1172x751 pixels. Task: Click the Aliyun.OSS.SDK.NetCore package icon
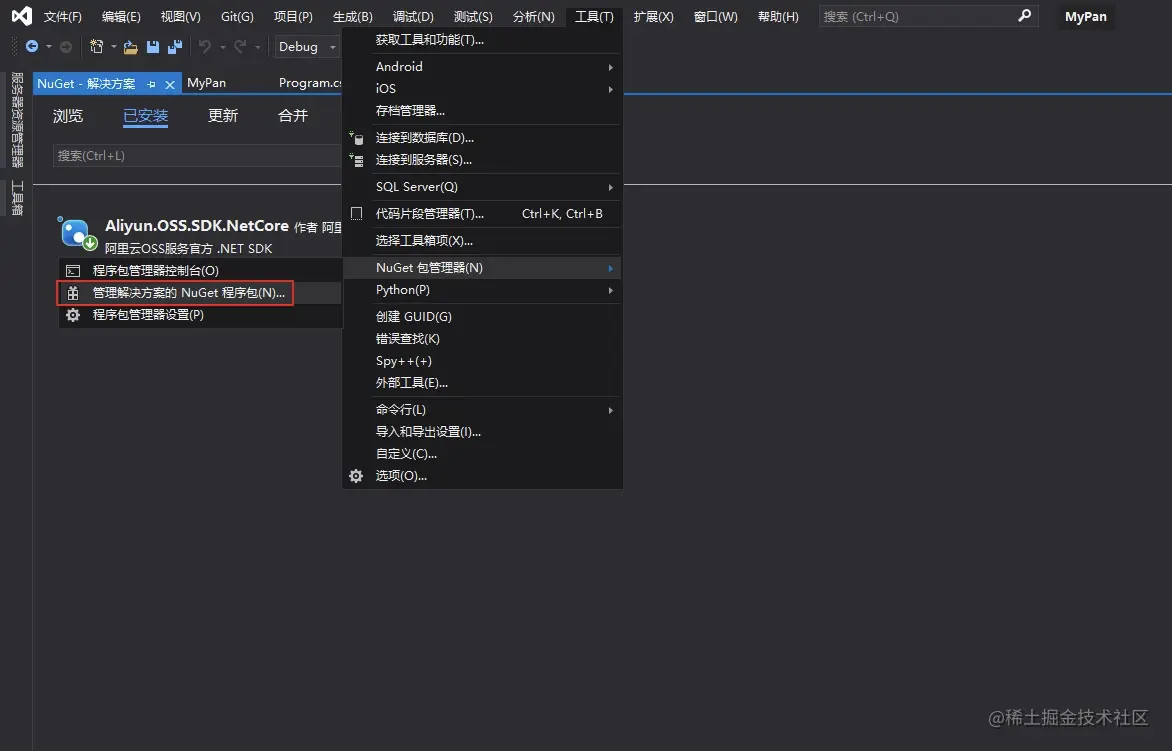(x=77, y=233)
